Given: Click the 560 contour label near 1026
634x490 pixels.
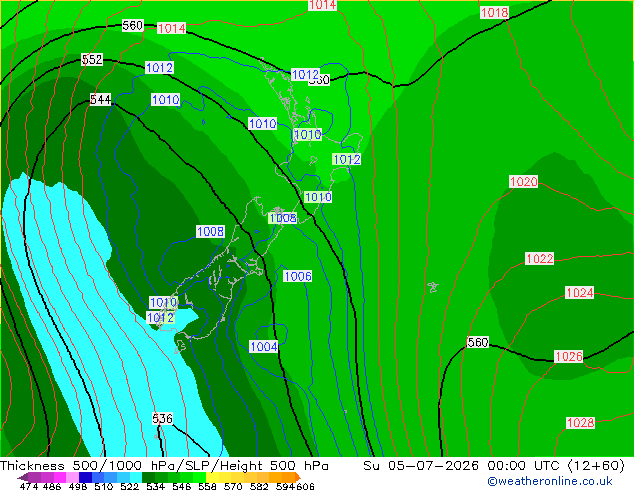Looking at the screenshot, I should (478, 342).
